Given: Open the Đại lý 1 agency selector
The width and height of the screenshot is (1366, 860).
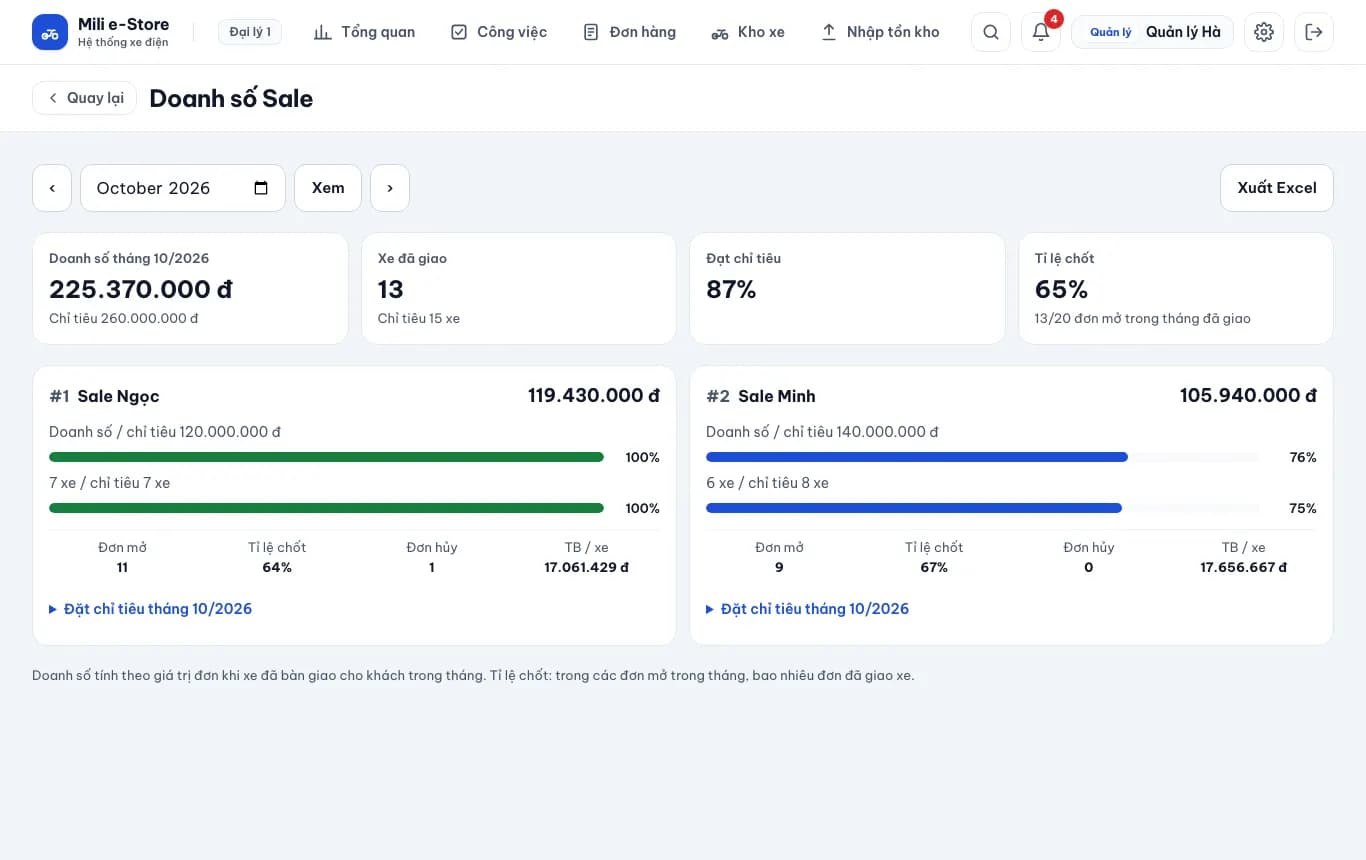Looking at the screenshot, I should point(250,32).
